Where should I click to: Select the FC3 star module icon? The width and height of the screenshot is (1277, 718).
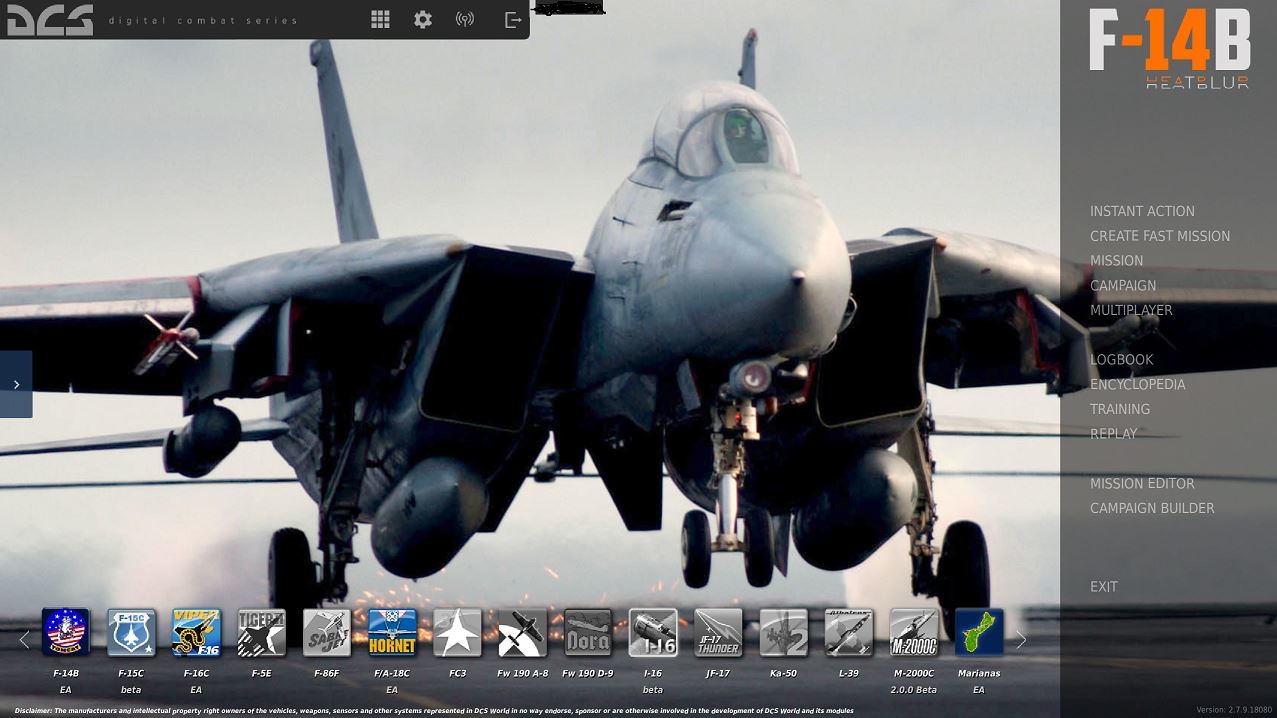457,632
